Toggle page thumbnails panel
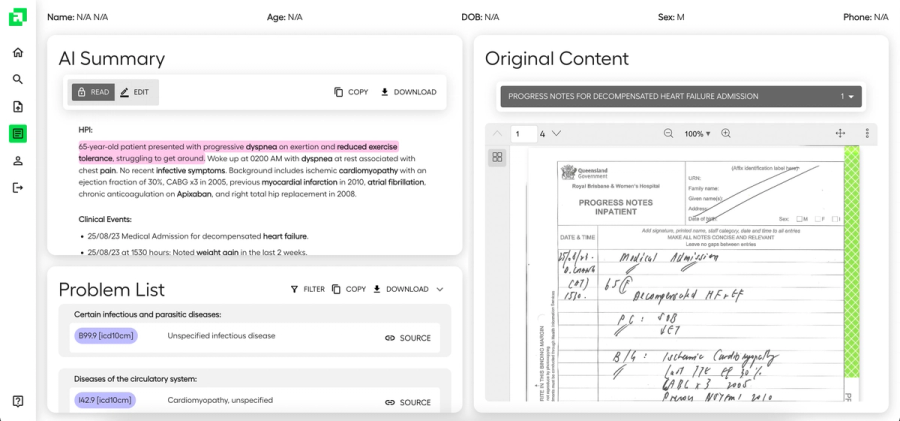Viewport: 900px width, 421px height. click(x=498, y=157)
